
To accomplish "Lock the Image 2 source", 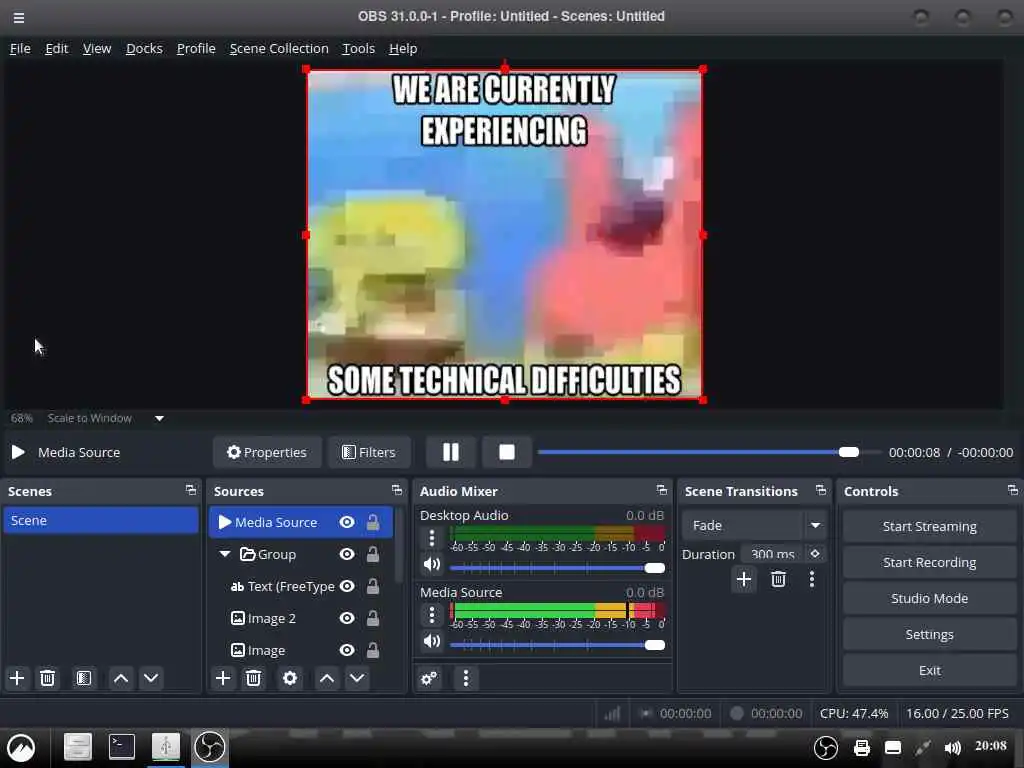I will click(373, 618).
